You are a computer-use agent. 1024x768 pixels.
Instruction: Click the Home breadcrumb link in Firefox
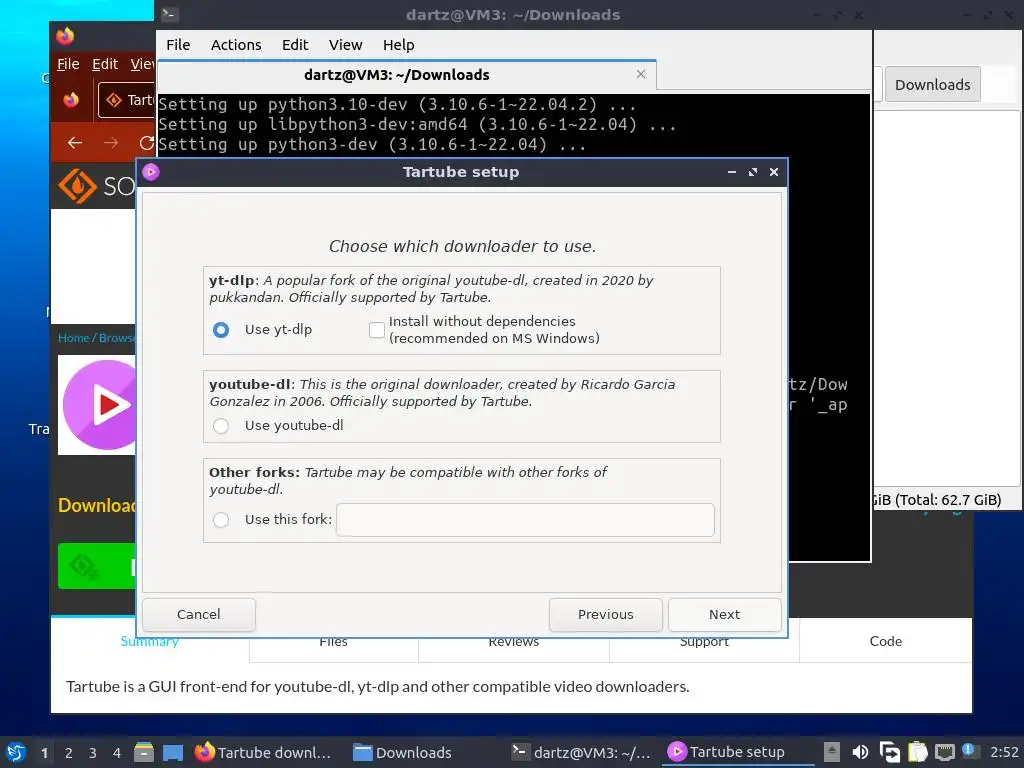pyautogui.click(x=73, y=338)
